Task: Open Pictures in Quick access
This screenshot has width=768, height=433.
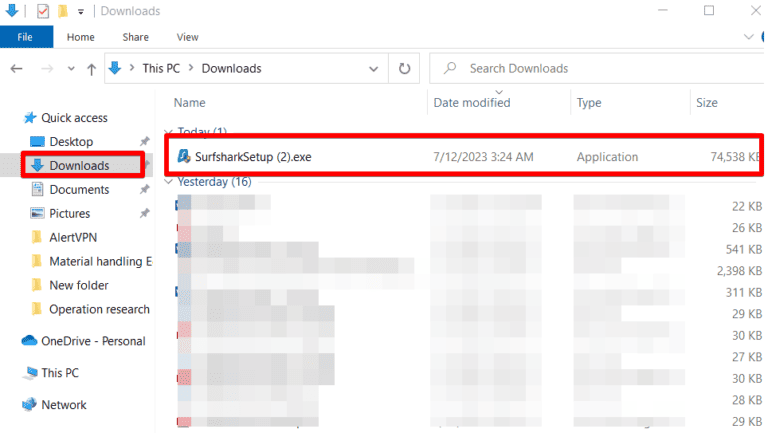Action: (x=70, y=214)
